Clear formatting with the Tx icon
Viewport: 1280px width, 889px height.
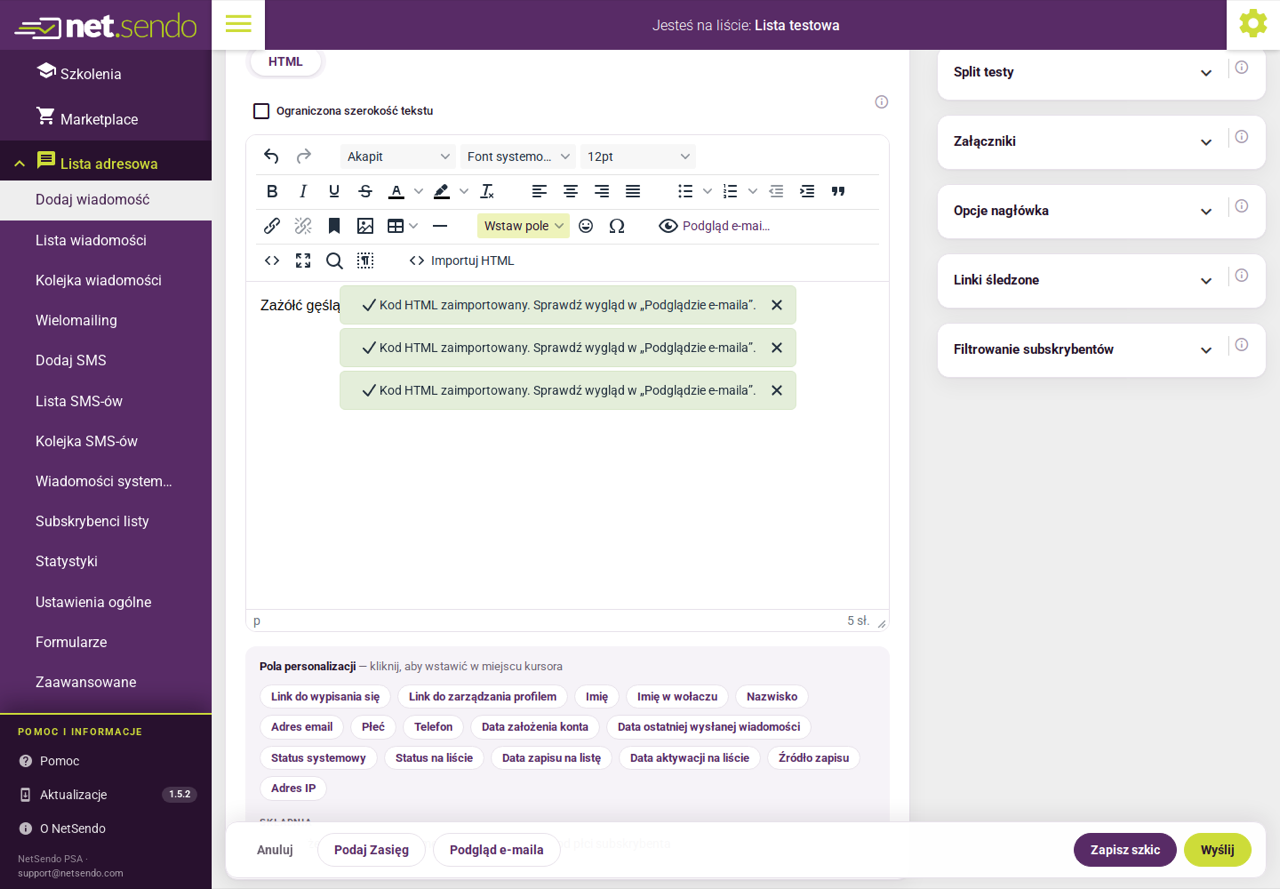click(487, 191)
